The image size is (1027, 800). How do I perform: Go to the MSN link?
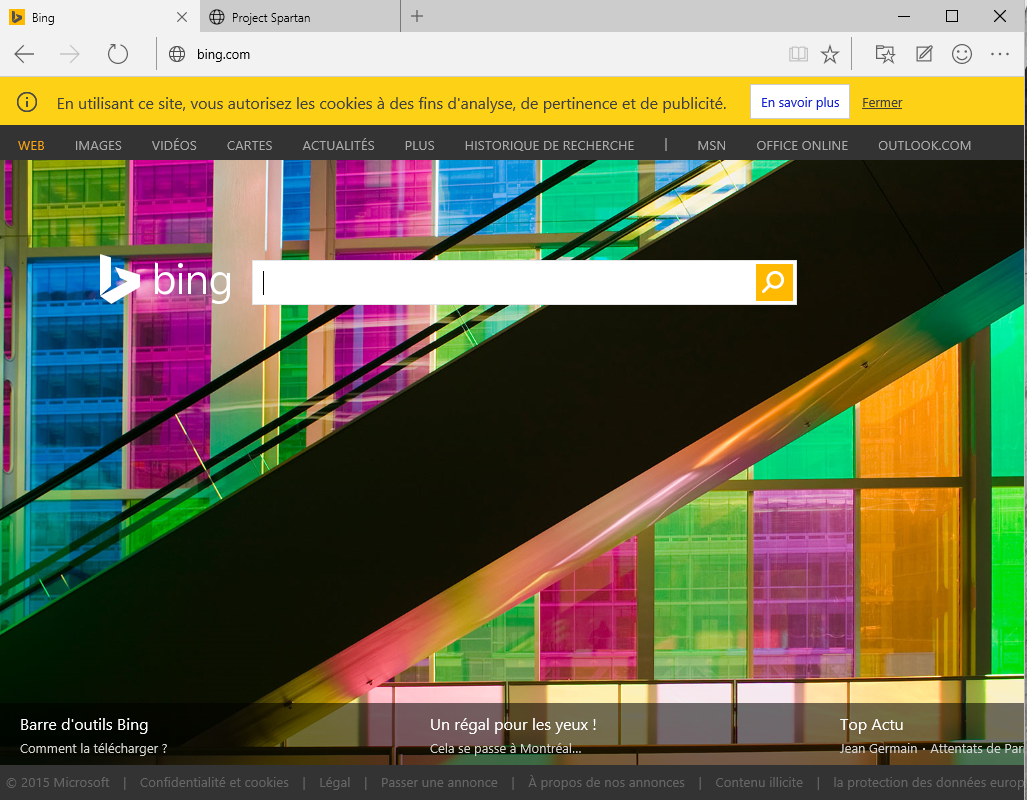click(x=711, y=145)
